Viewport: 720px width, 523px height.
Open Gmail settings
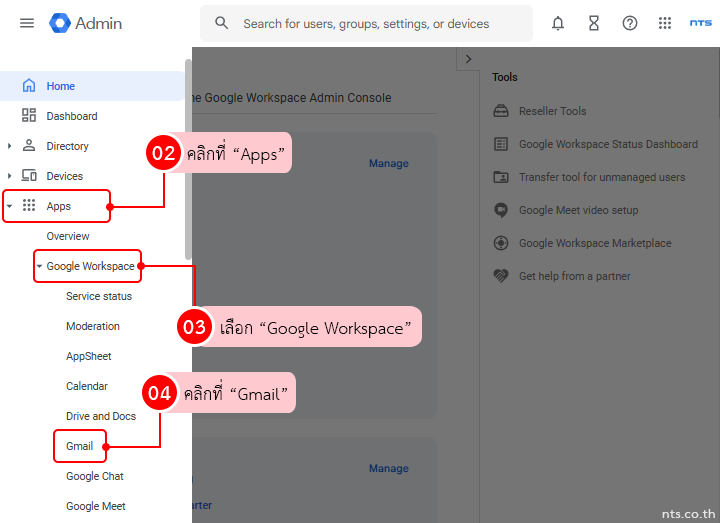click(79, 446)
